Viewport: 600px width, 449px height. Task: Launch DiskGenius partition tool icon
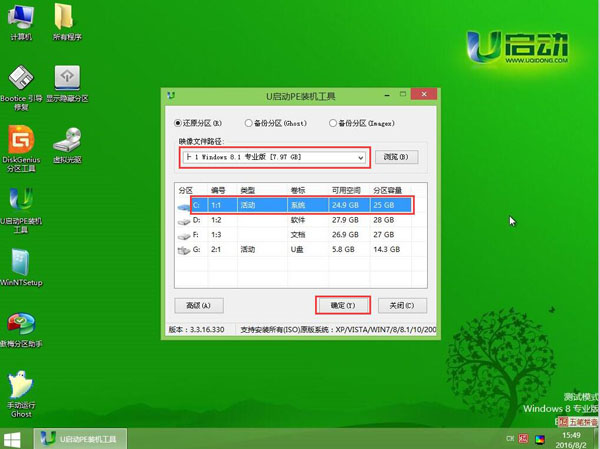coord(21,149)
